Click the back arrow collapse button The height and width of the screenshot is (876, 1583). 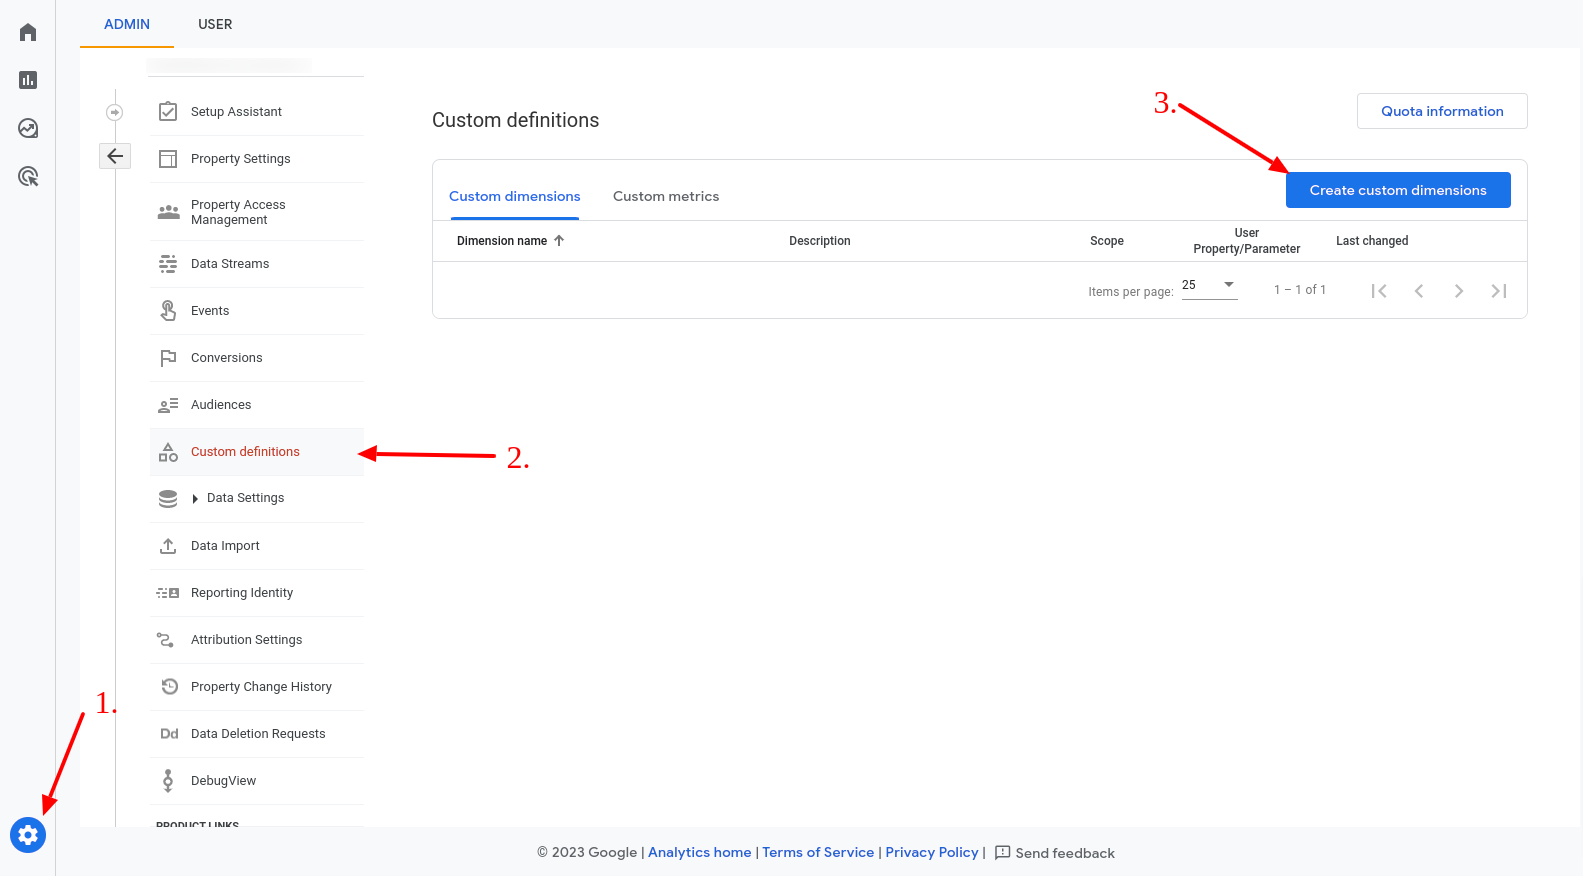click(x=115, y=156)
